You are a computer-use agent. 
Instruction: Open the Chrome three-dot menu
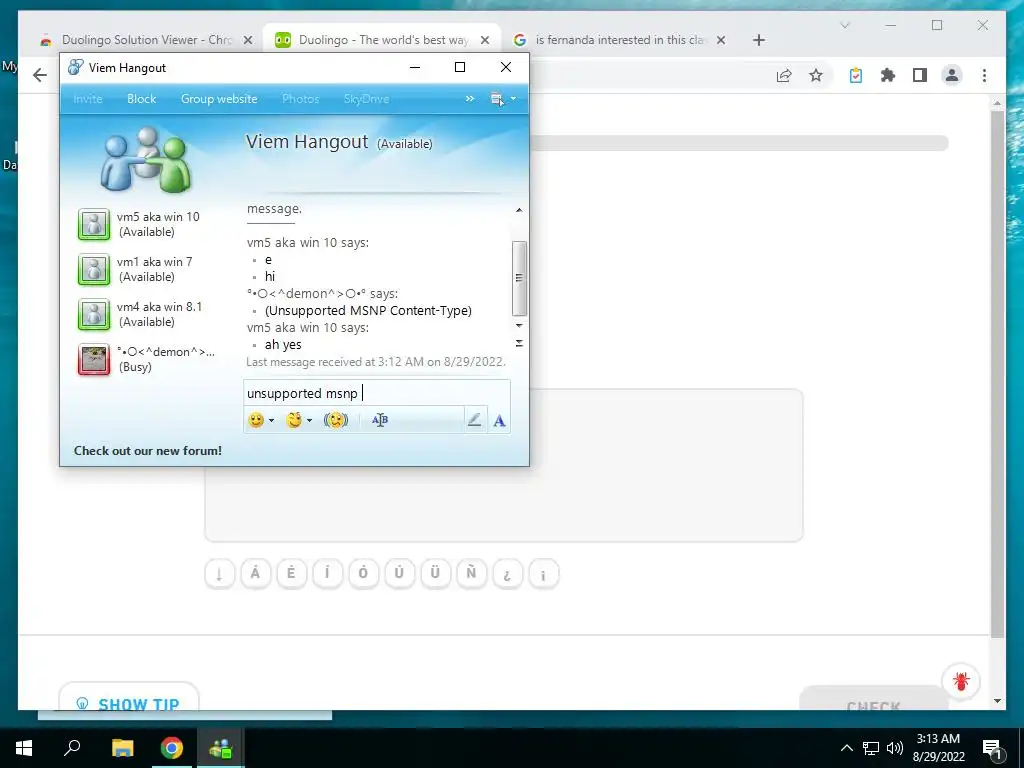tap(984, 75)
